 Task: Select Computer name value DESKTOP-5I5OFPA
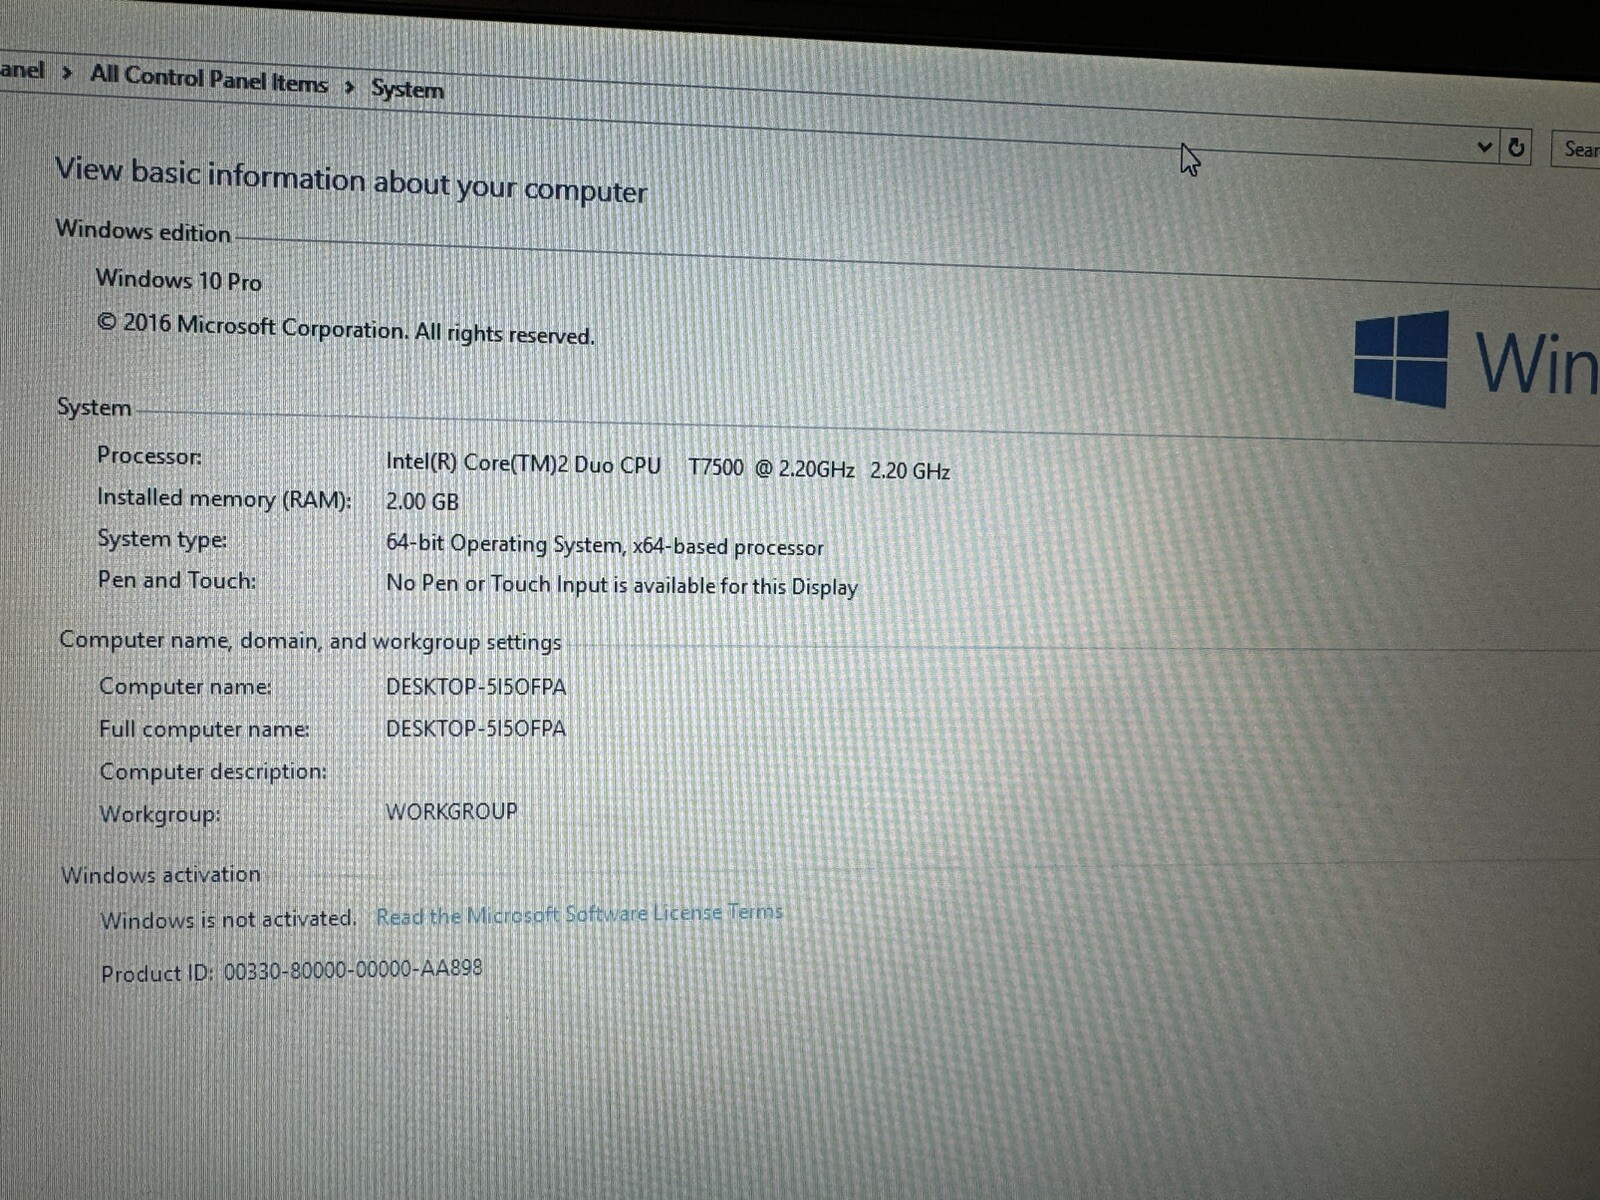[x=476, y=687]
